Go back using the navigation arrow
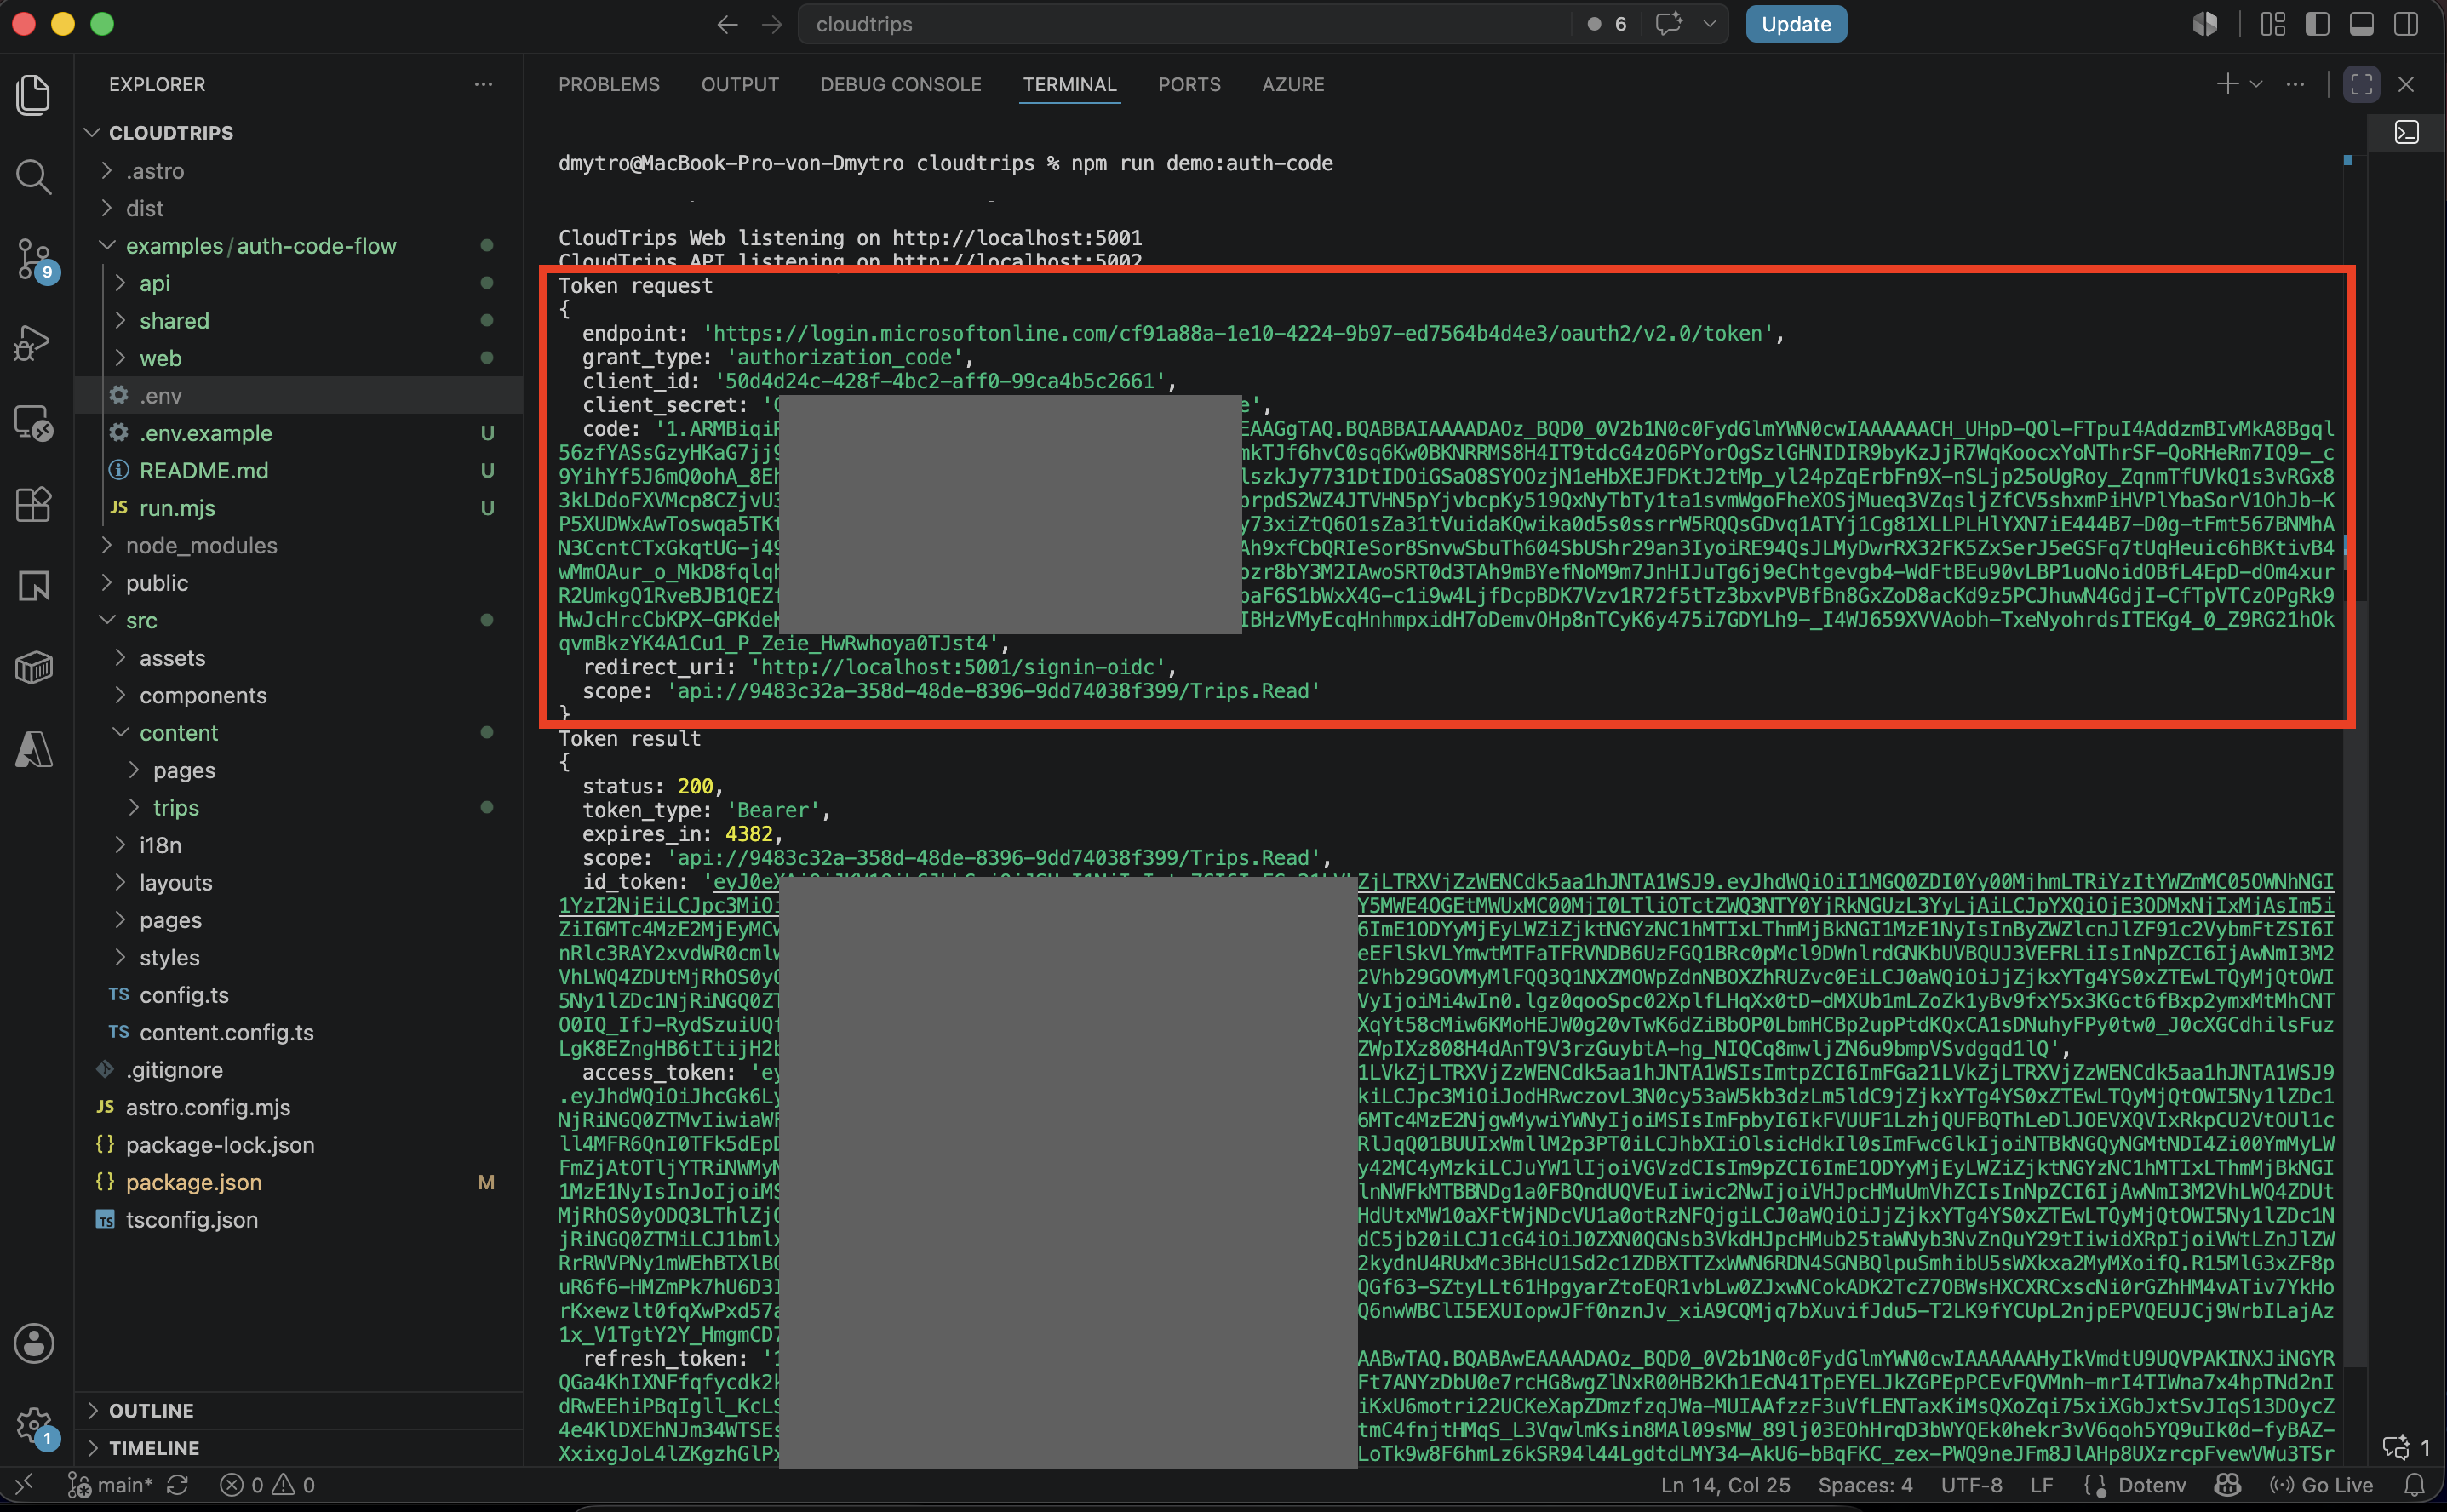2447x1512 pixels. pyautogui.click(x=728, y=24)
